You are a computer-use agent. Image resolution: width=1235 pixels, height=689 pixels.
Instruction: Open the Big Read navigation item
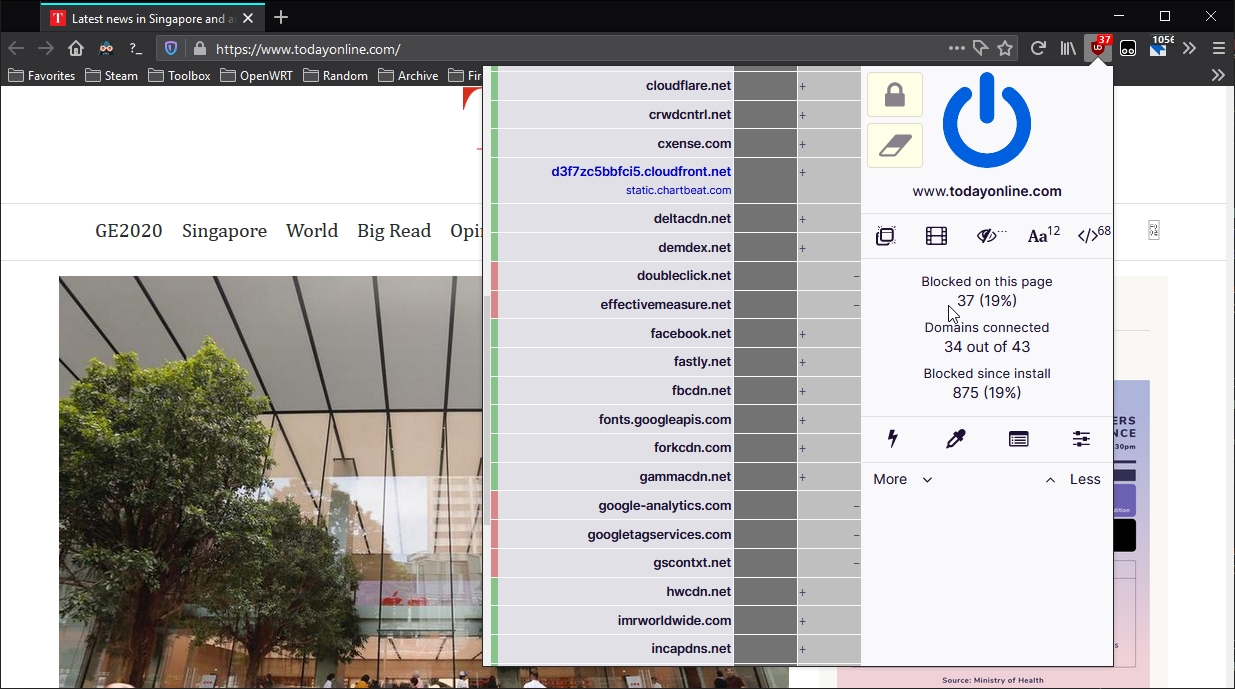coord(394,231)
